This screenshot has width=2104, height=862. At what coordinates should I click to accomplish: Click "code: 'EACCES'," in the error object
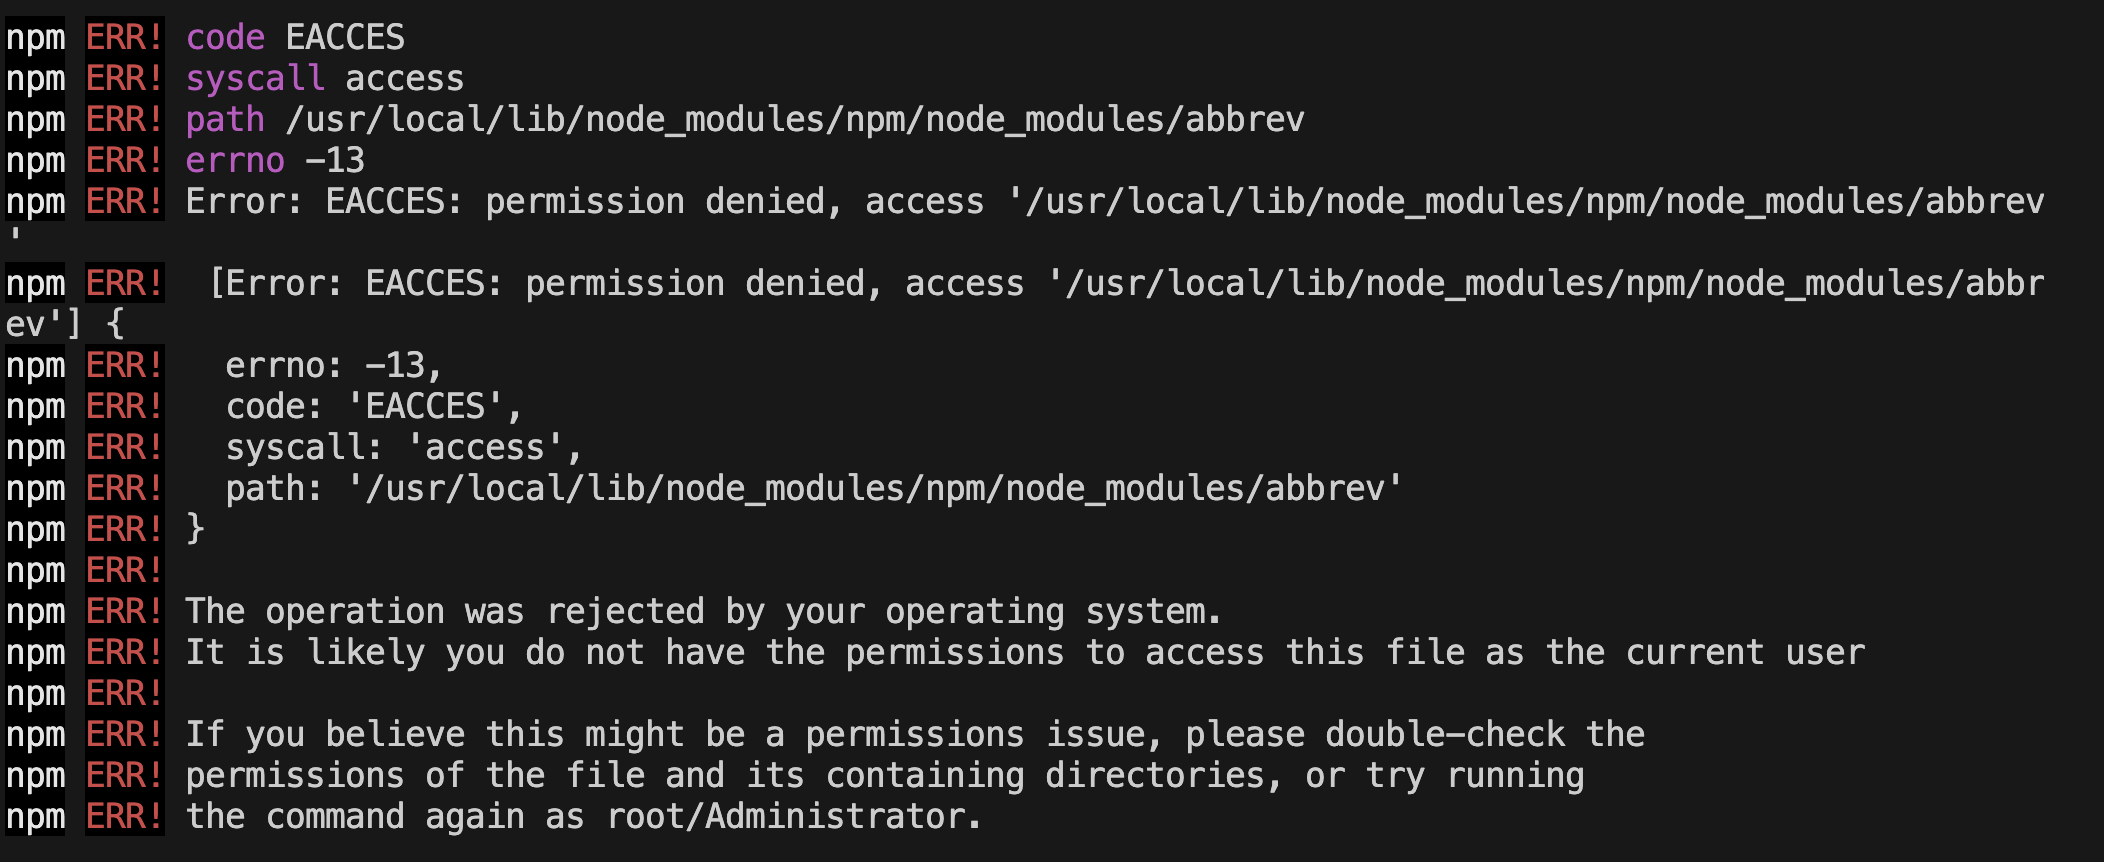[374, 407]
